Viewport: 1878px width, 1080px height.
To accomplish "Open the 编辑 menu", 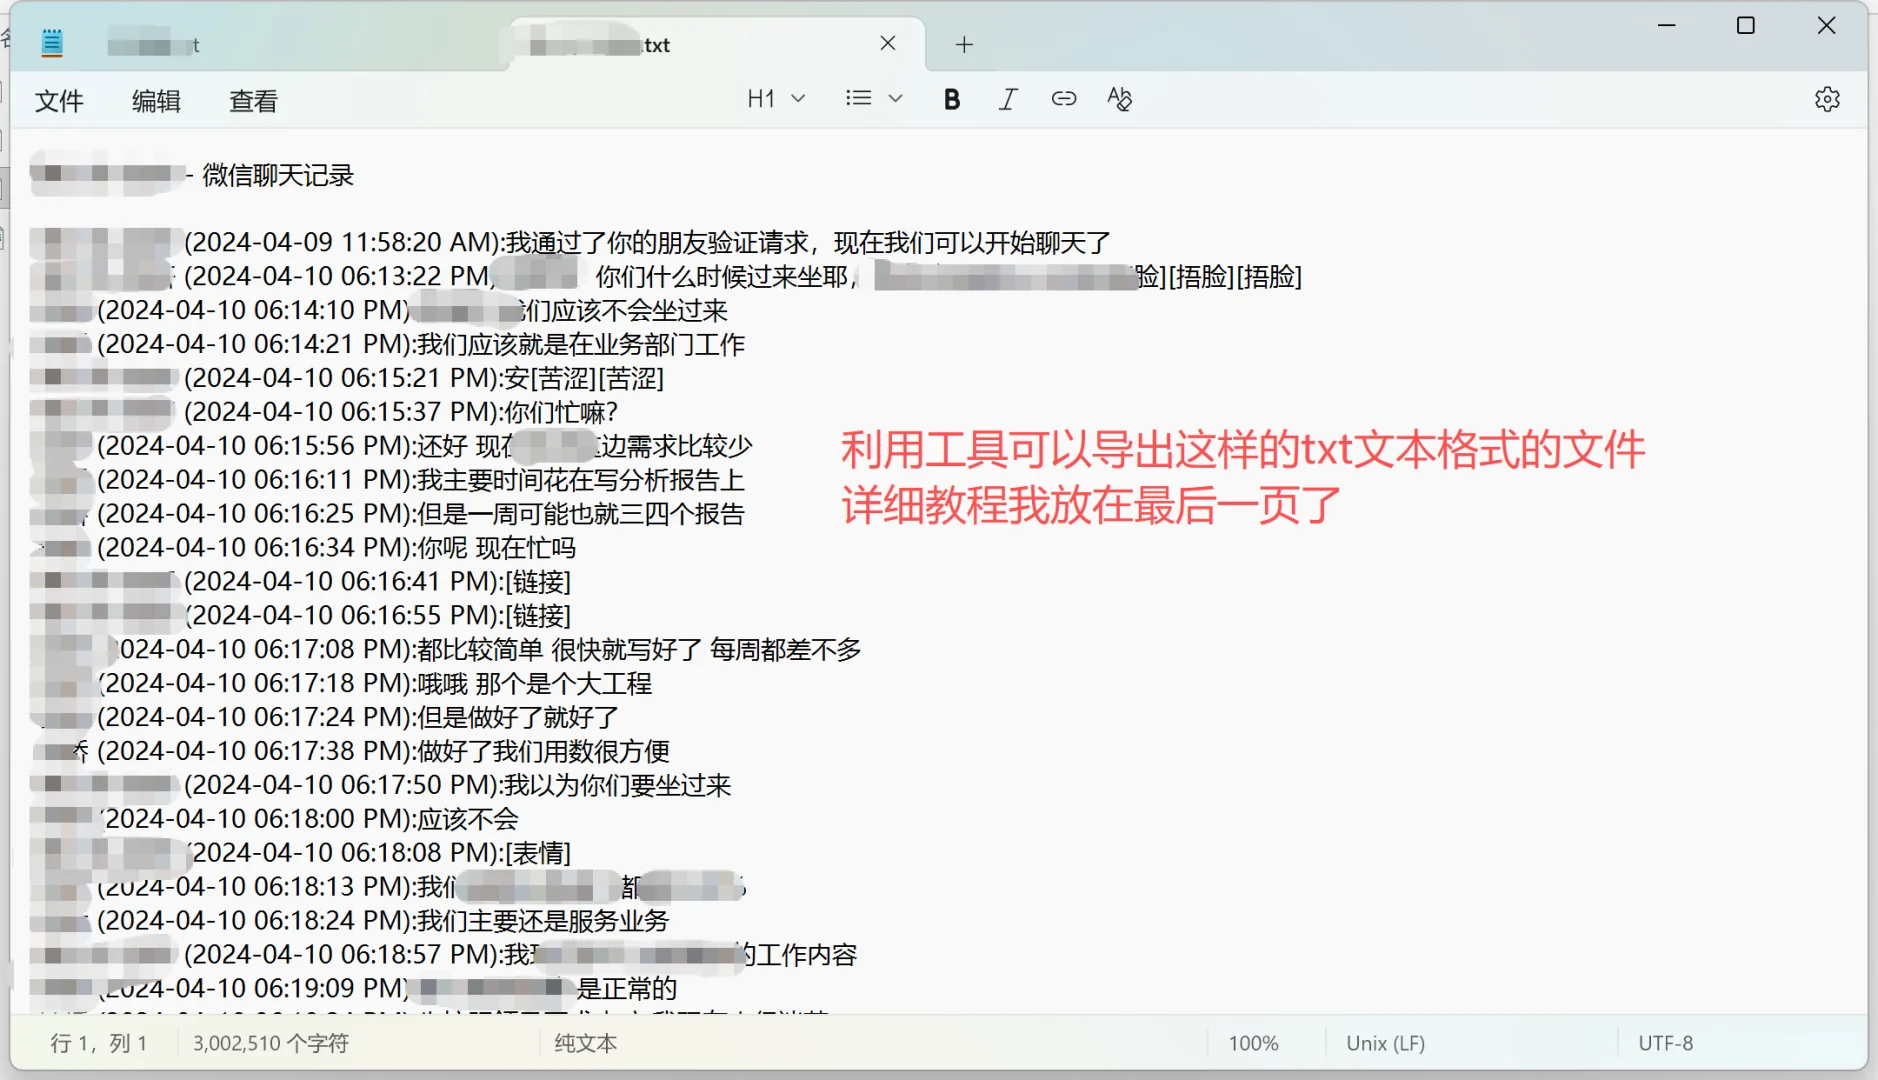I will click(156, 100).
